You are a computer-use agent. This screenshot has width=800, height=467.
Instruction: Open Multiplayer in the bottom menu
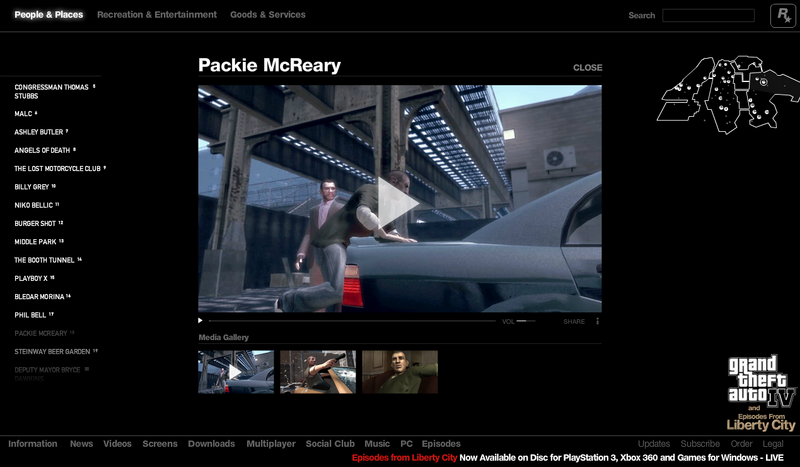pos(271,444)
